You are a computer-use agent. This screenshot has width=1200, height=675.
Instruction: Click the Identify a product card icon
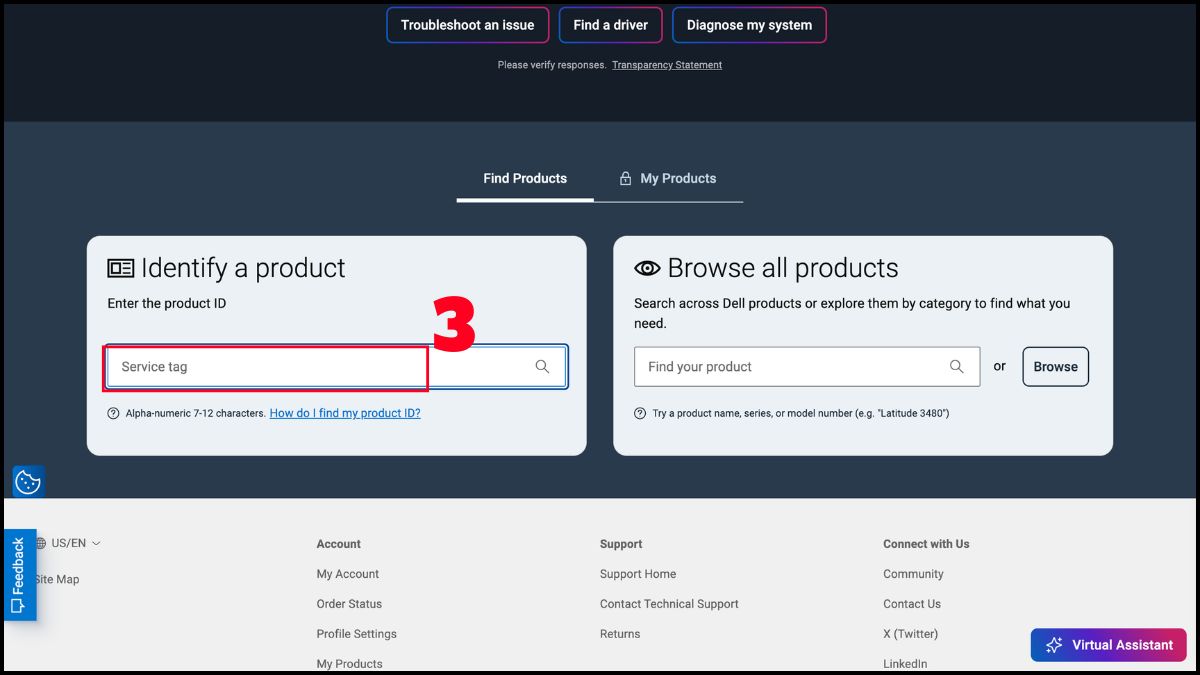(x=121, y=268)
